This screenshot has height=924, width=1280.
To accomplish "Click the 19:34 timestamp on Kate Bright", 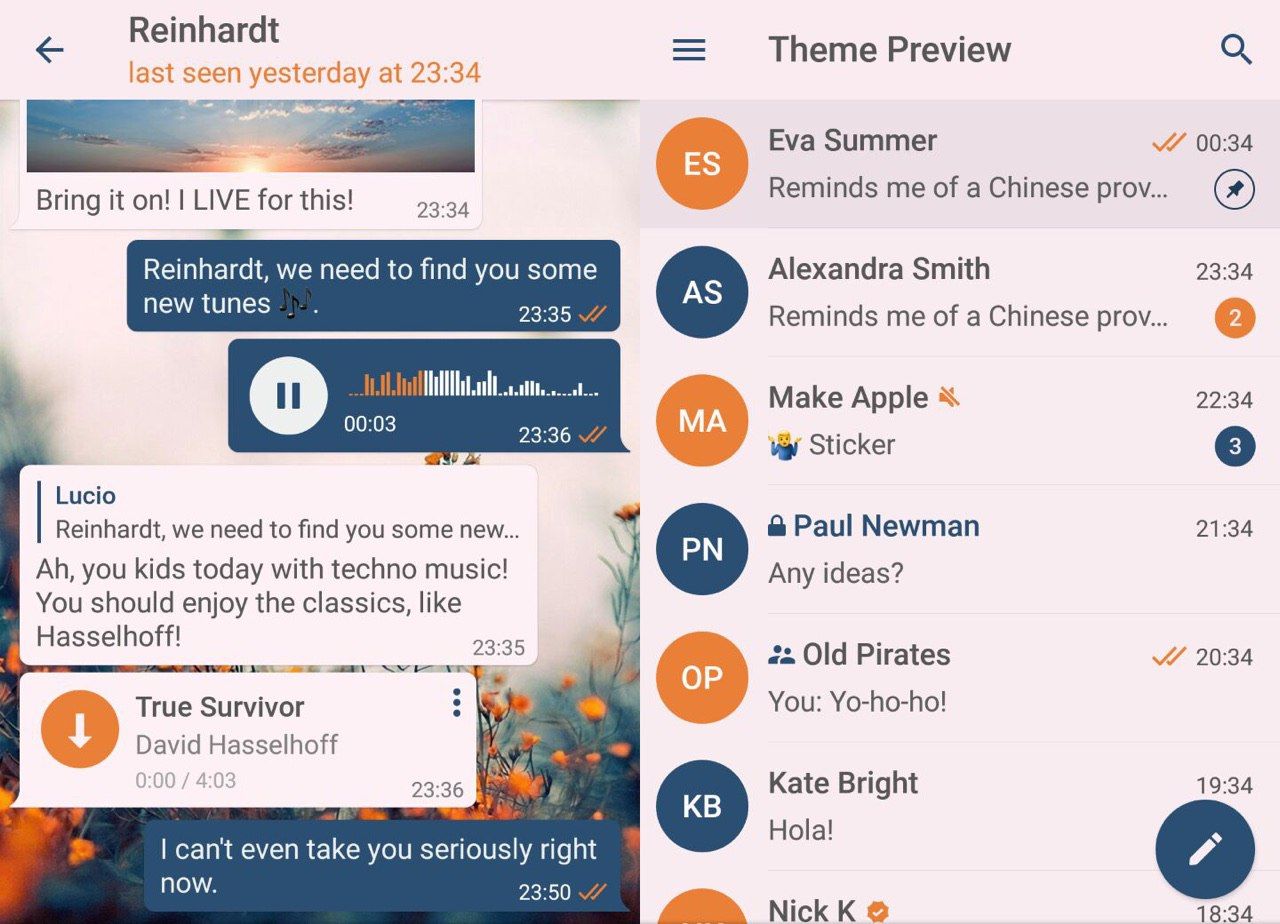I will 1224,785.
